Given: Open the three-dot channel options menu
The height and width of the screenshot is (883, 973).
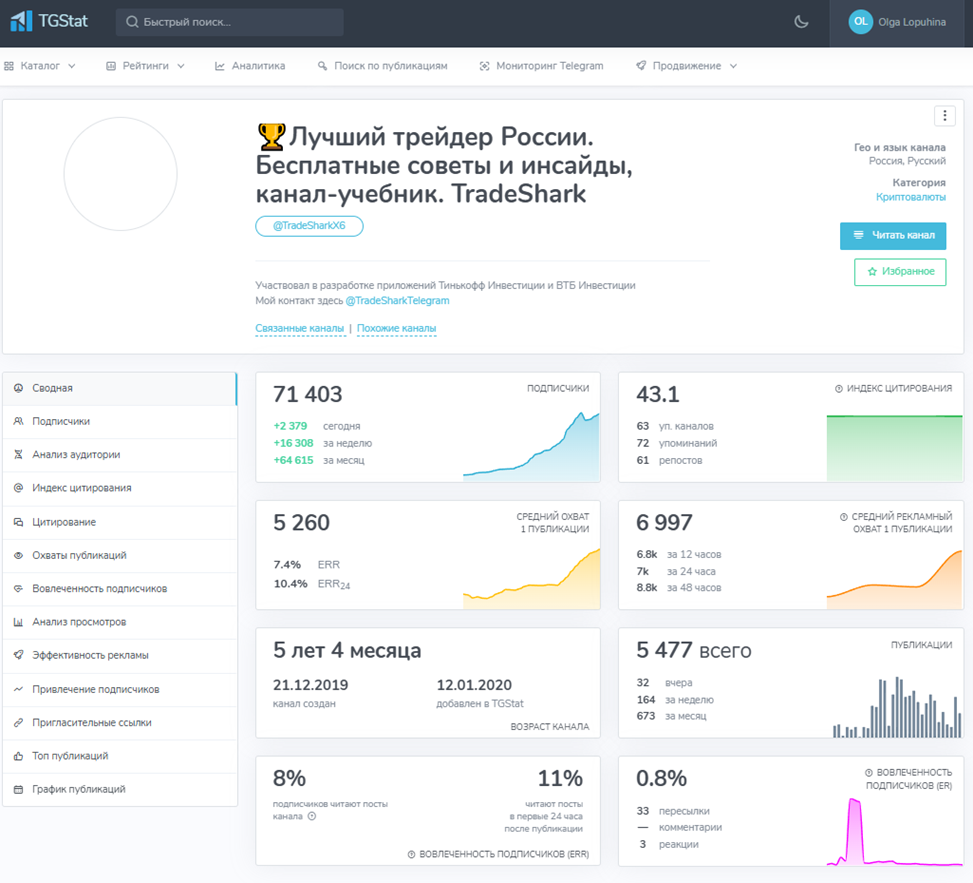Looking at the screenshot, I should click(x=944, y=115).
